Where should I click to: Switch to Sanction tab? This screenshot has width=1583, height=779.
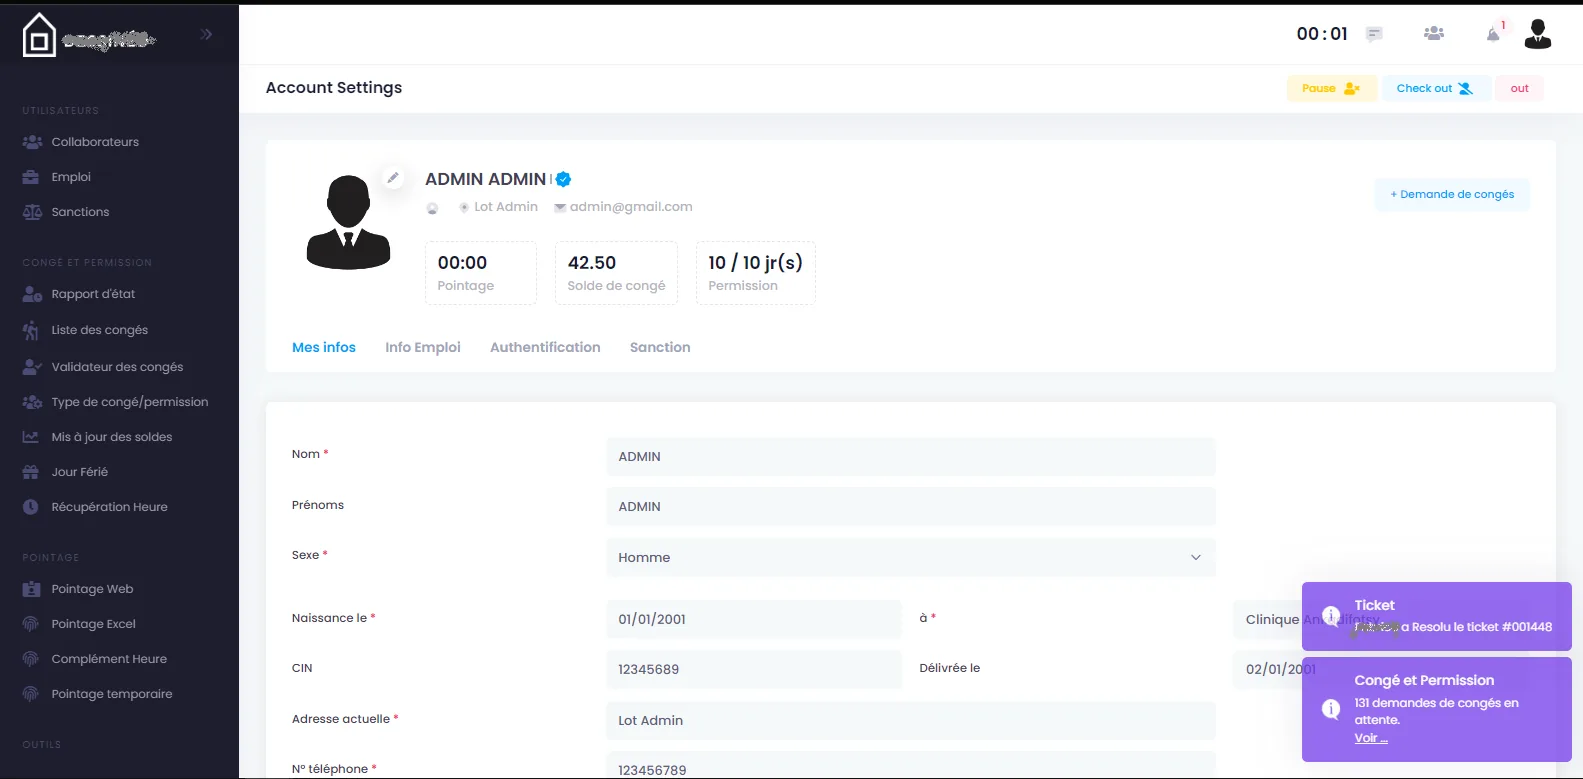coord(660,347)
